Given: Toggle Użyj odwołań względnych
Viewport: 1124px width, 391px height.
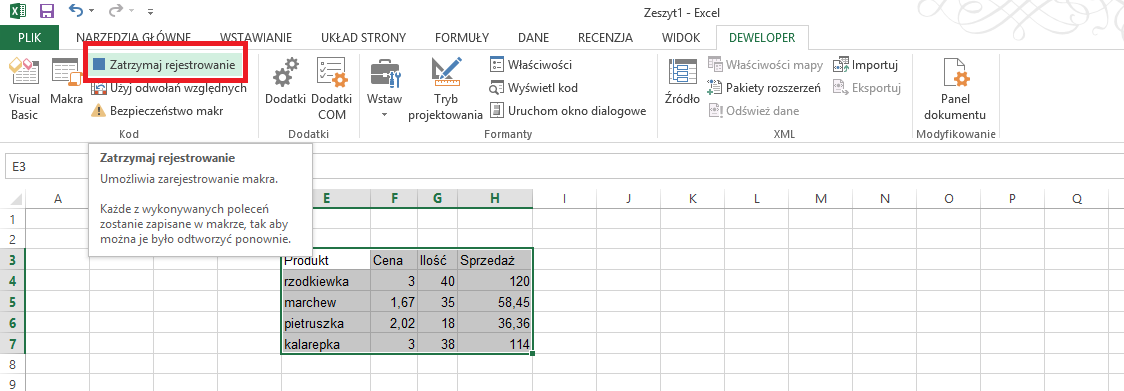Looking at the screenshot, I should 169,88.
